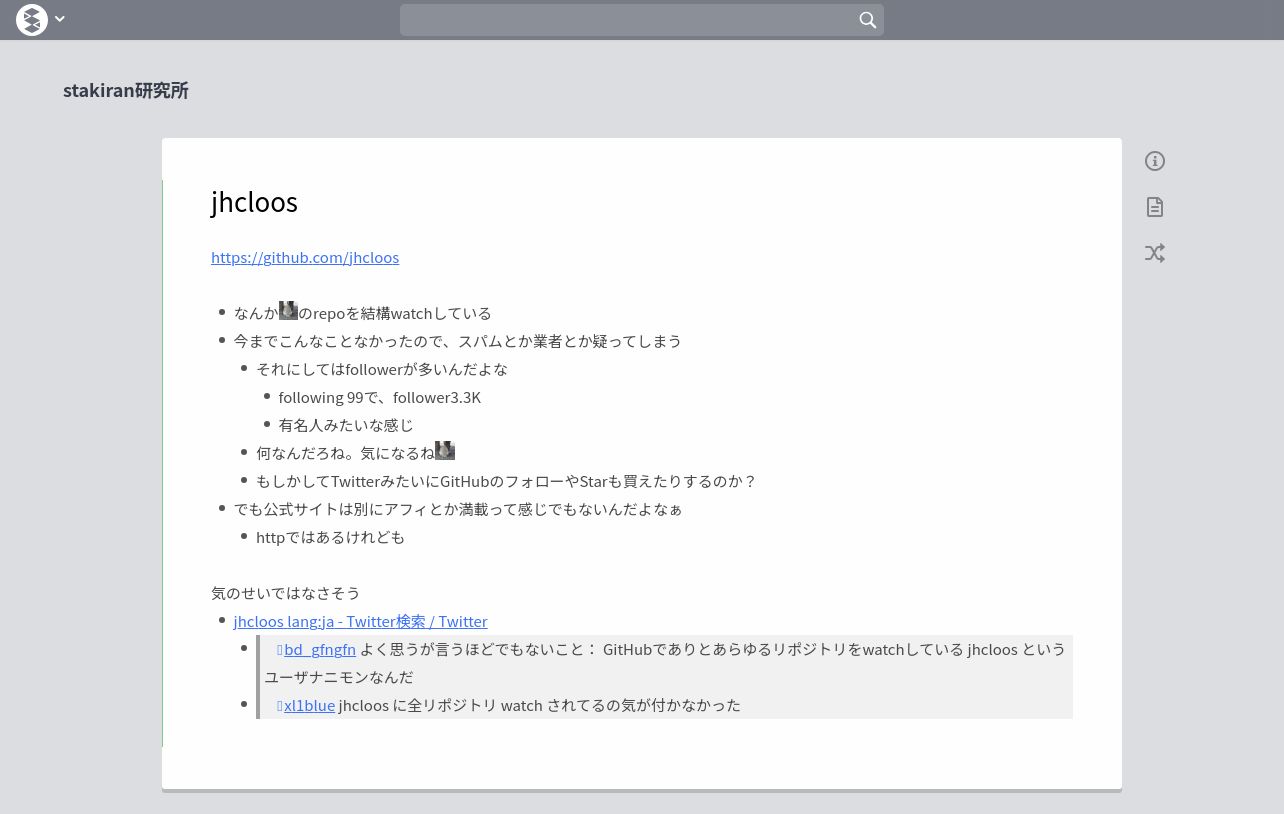Click the line httpではあるけれども
The width and height of the screenshot is (1284, 814).
330,537
